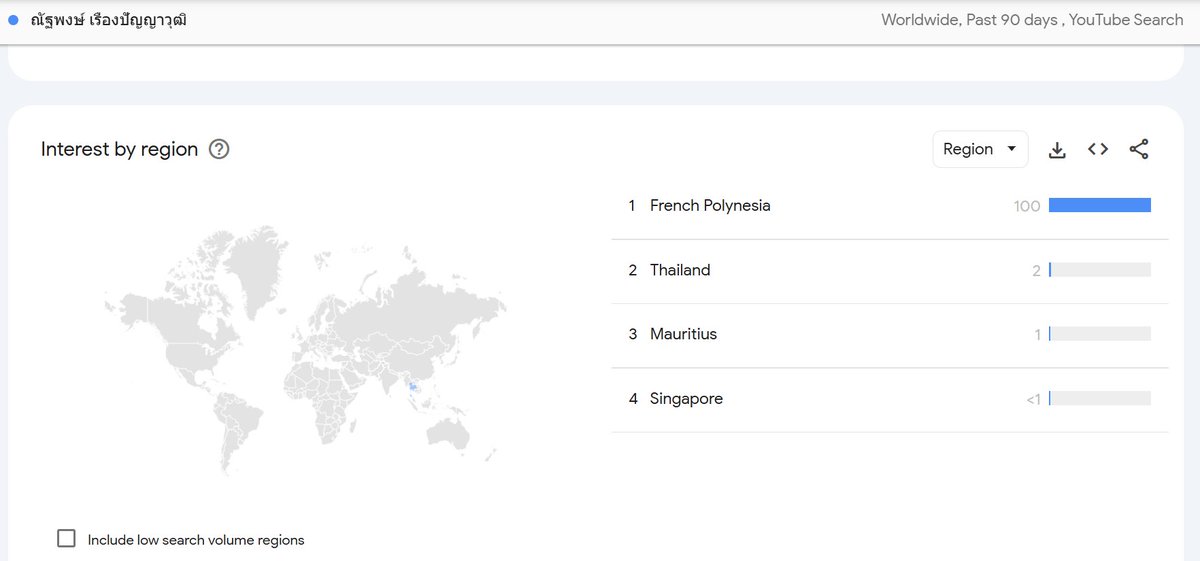
Task: Click the Mauritius interest bar
Action: pos(1100,334)
